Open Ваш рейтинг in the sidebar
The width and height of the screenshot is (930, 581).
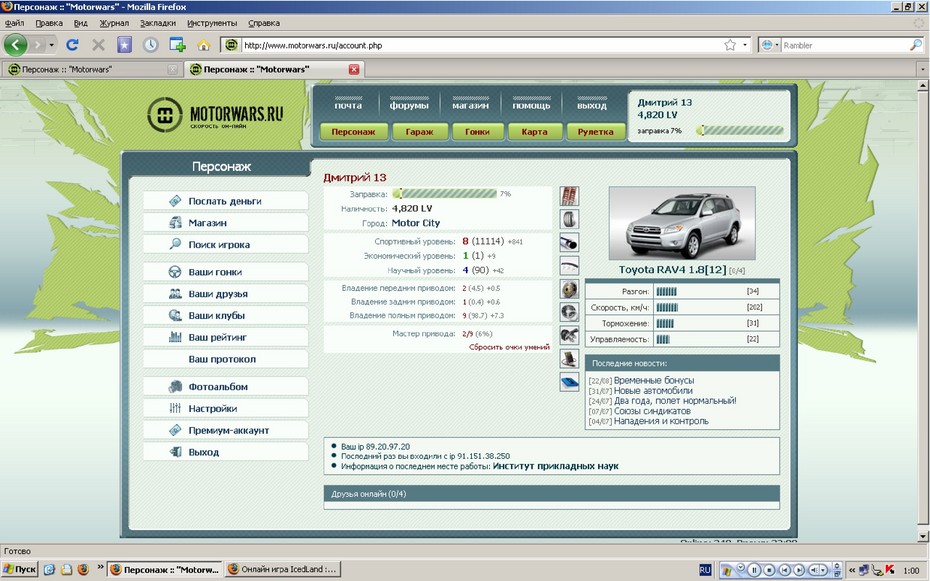[225, 337]
